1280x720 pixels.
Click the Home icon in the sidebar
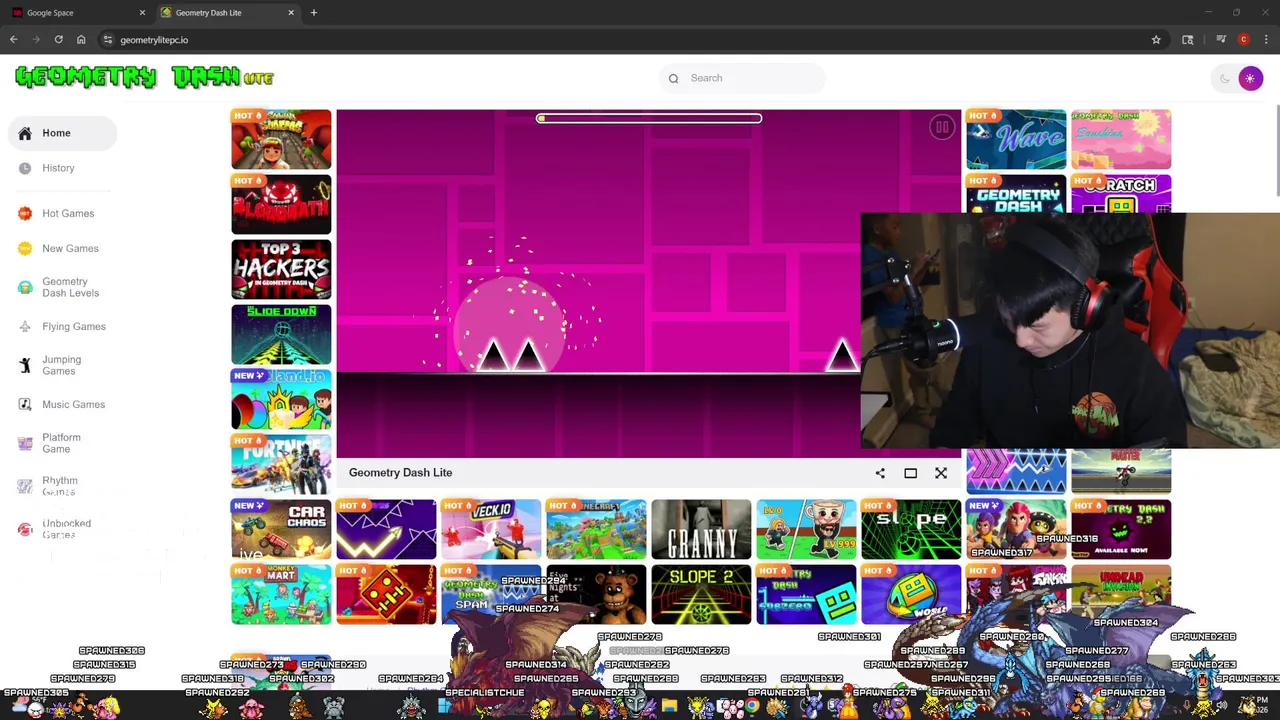pyautogui.click(x=25, y=133)
